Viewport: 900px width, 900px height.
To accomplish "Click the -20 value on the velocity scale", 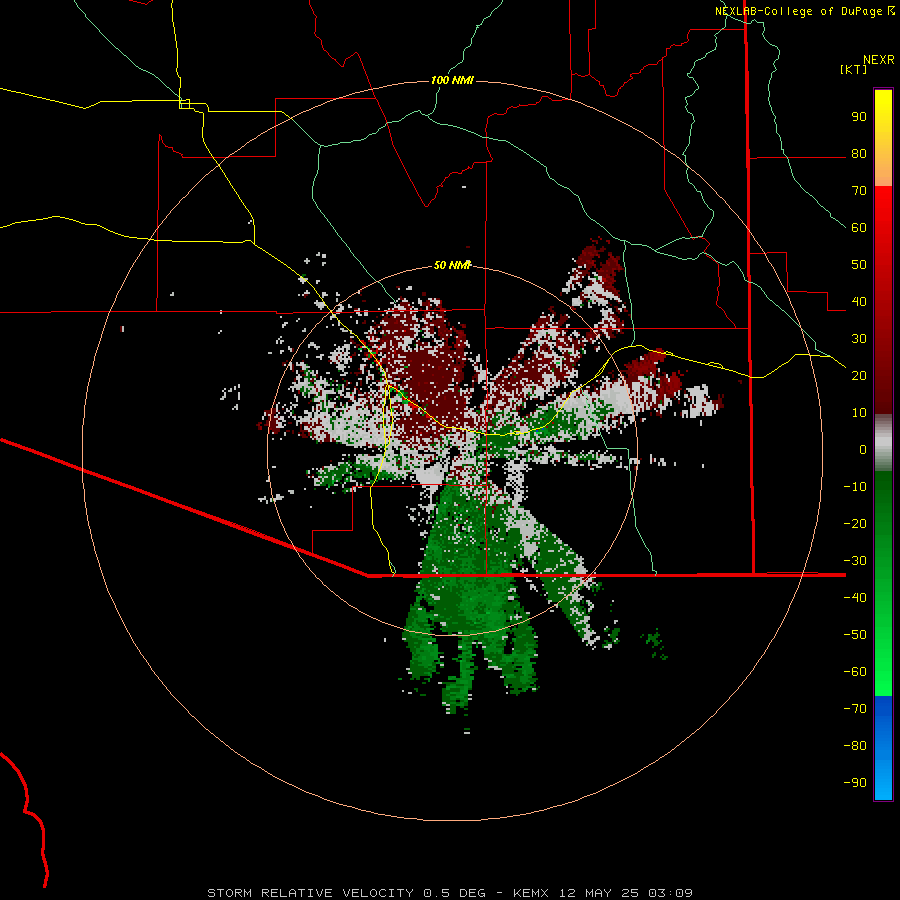I will point(855,524).
